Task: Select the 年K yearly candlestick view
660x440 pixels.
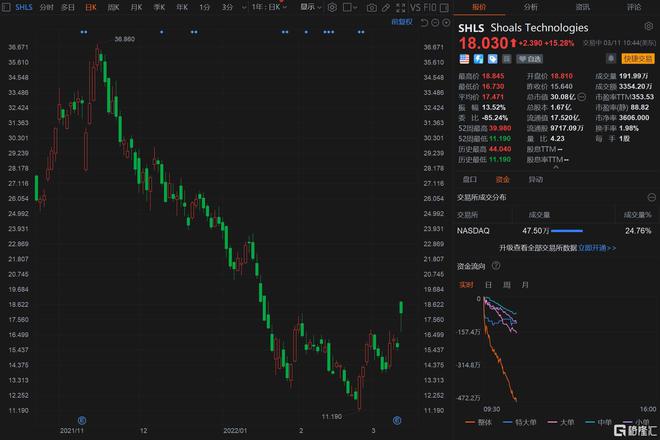Action: (x=181, y=7)
